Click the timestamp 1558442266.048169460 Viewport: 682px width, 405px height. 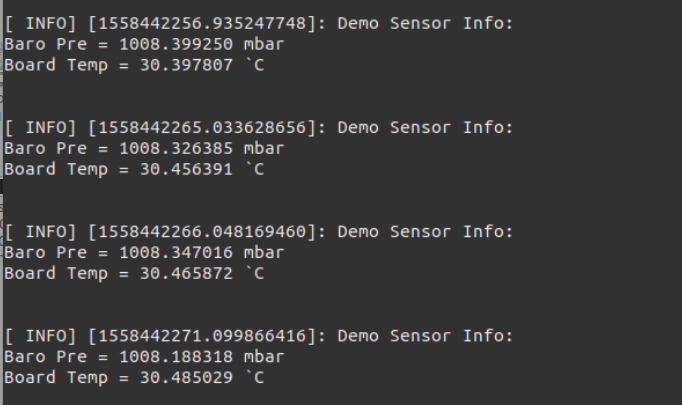[203, 231]
